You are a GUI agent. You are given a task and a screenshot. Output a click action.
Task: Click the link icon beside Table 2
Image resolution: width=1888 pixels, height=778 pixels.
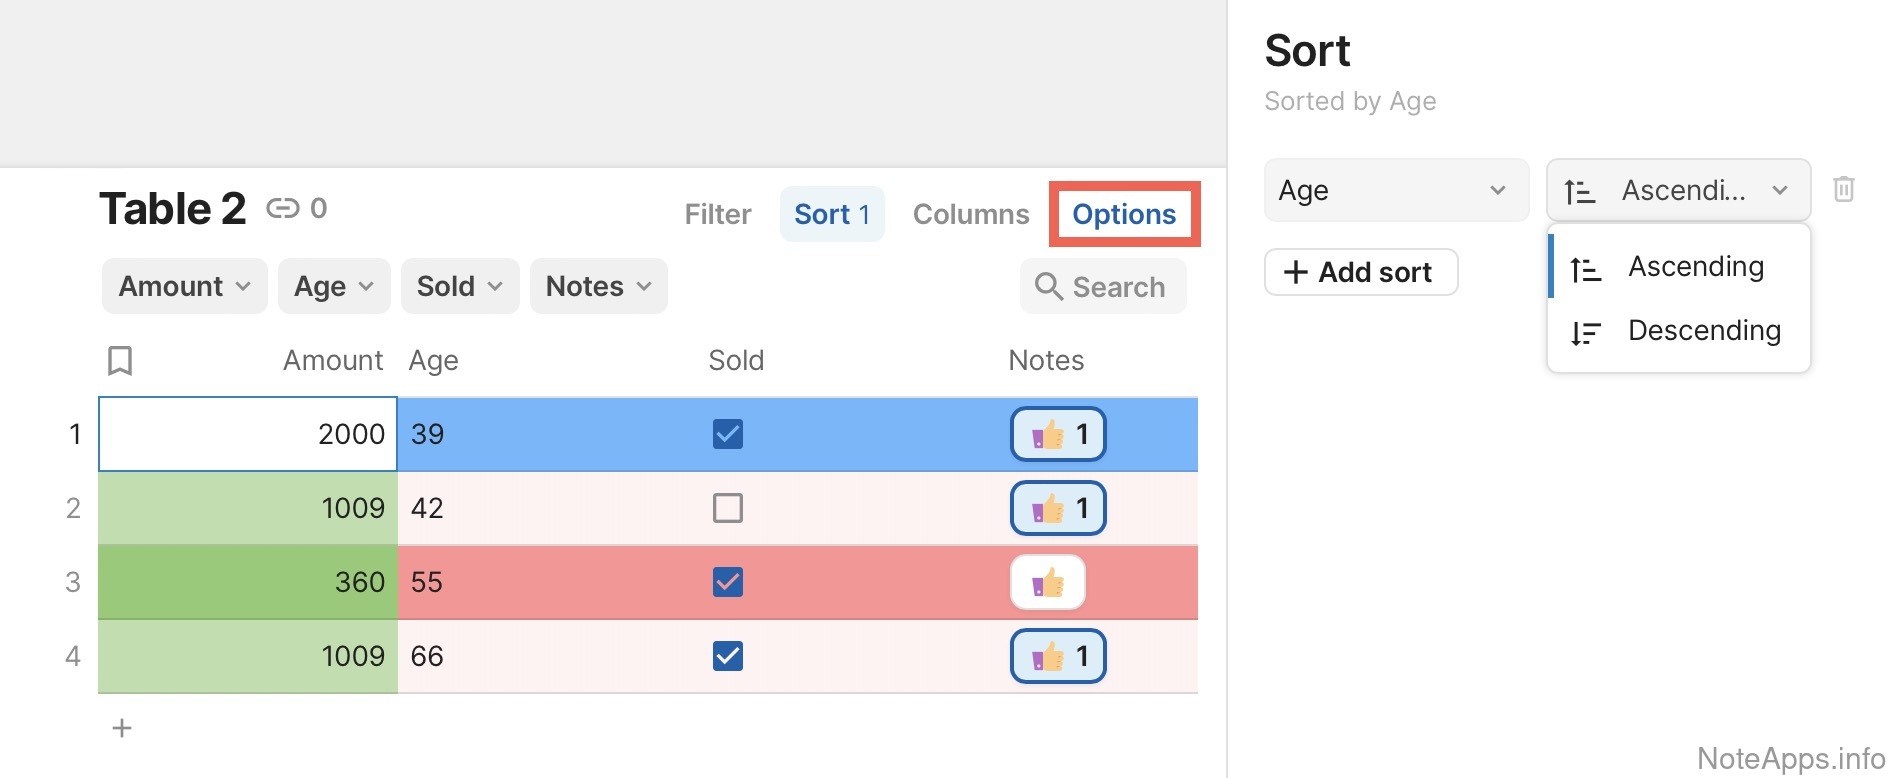coord(282,208)
